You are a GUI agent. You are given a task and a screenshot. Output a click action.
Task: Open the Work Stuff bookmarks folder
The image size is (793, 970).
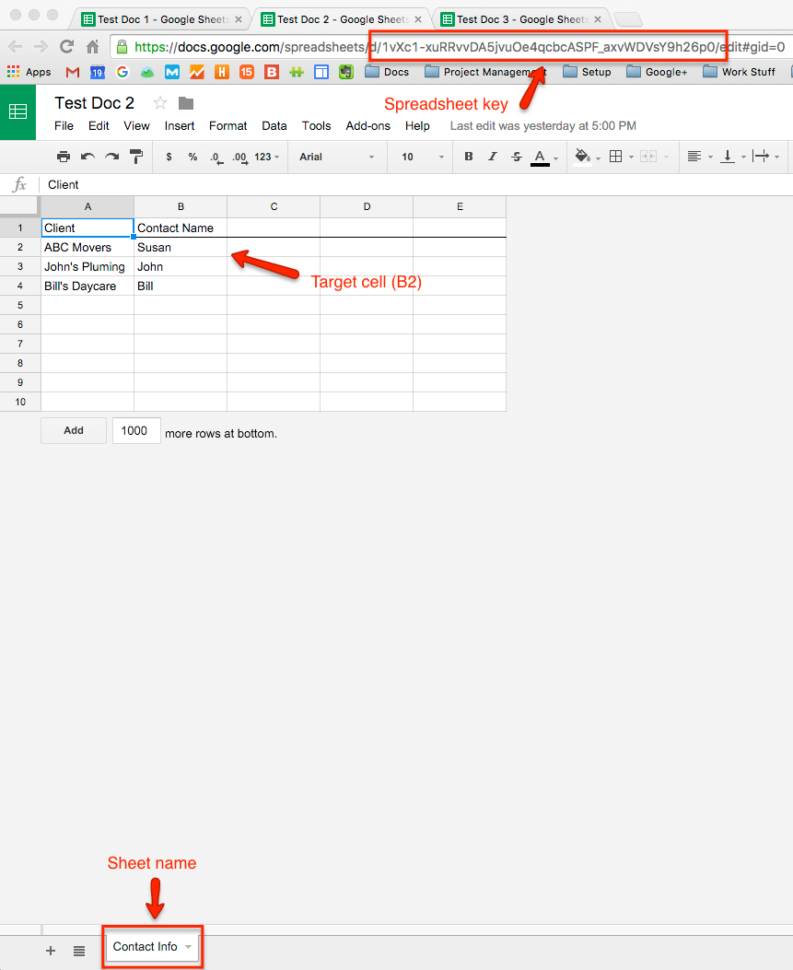[739, 72]
